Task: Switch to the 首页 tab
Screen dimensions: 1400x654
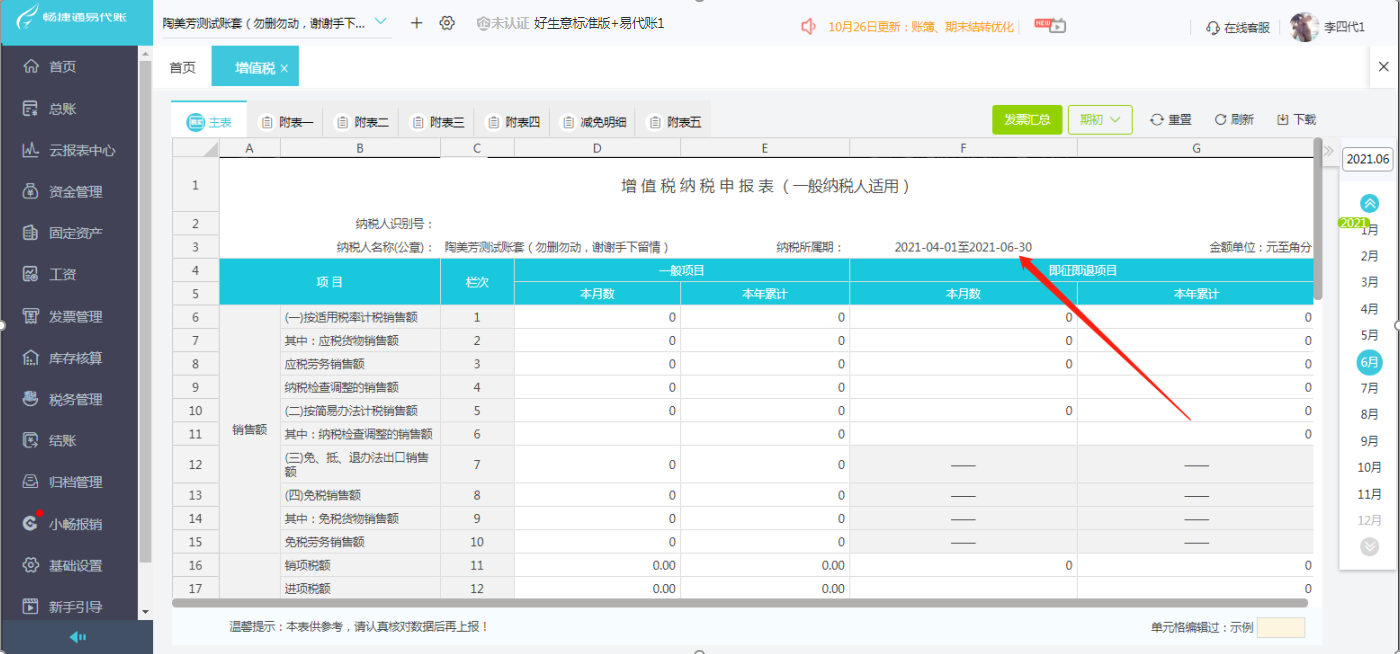Action: pos(182,68)
